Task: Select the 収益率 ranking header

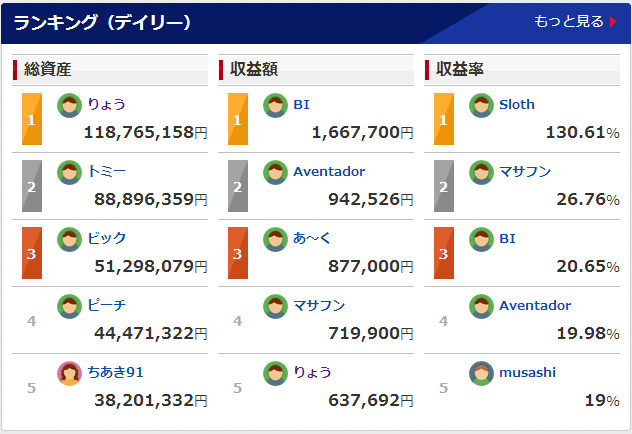Action: (x=460, y=69)
